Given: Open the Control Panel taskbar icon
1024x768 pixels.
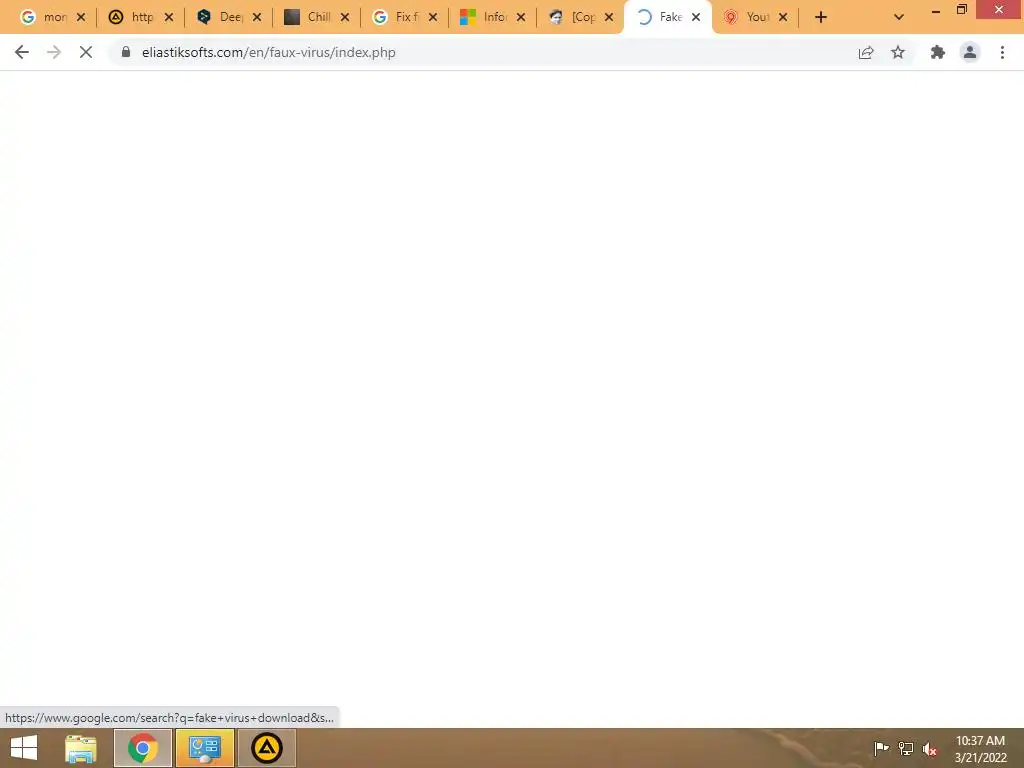Looking at the screenshot, I should (x=205, y=748).
